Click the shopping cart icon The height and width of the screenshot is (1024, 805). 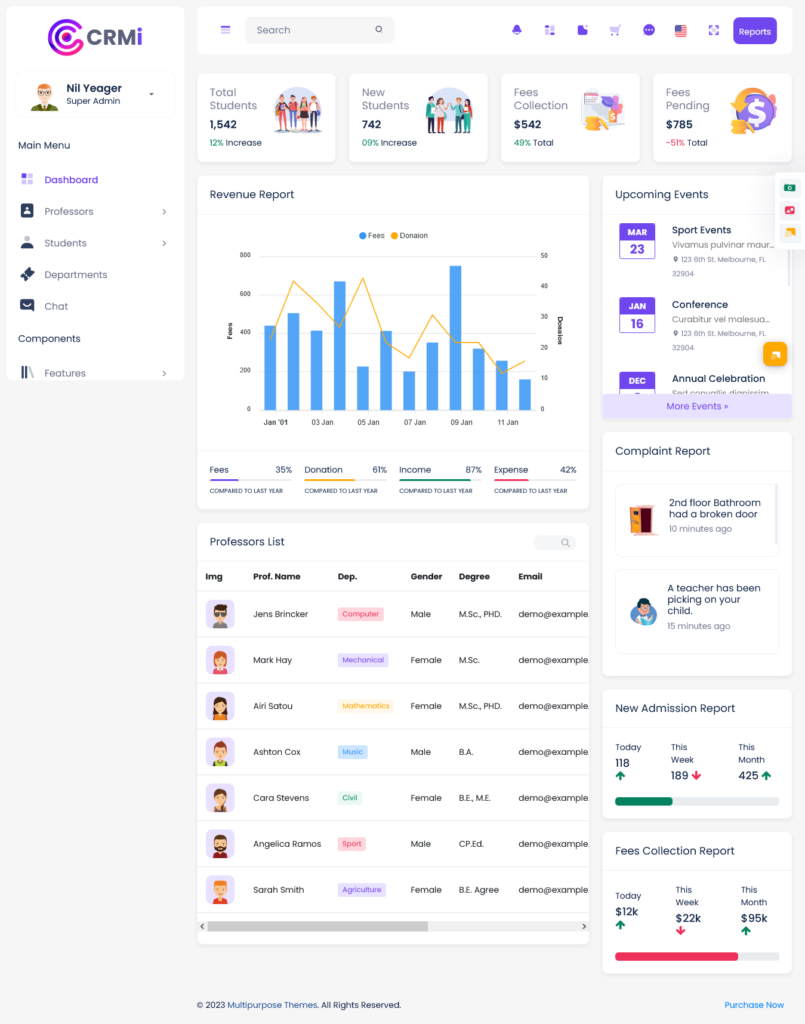tap(615, 30)
